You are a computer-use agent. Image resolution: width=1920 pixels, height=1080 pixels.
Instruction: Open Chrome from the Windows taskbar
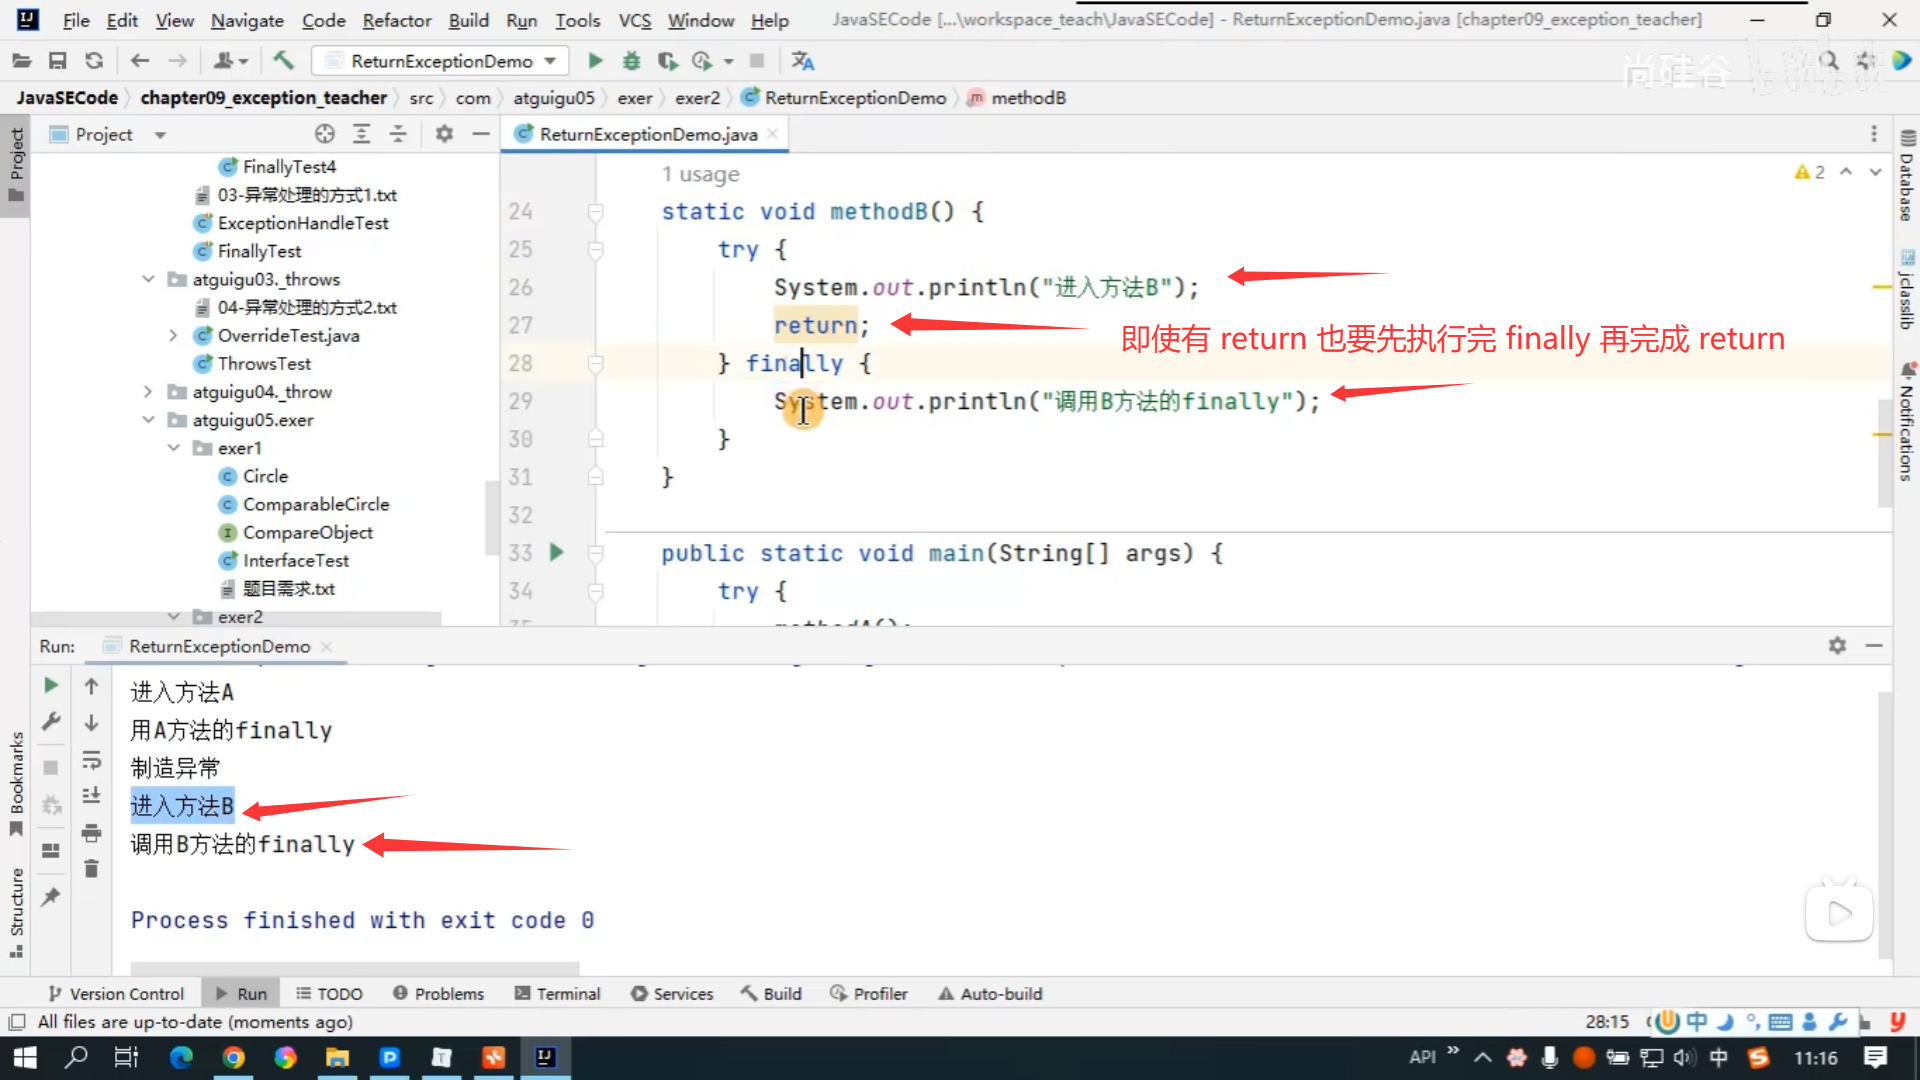pyautogui.click(x=233, y=1057)
